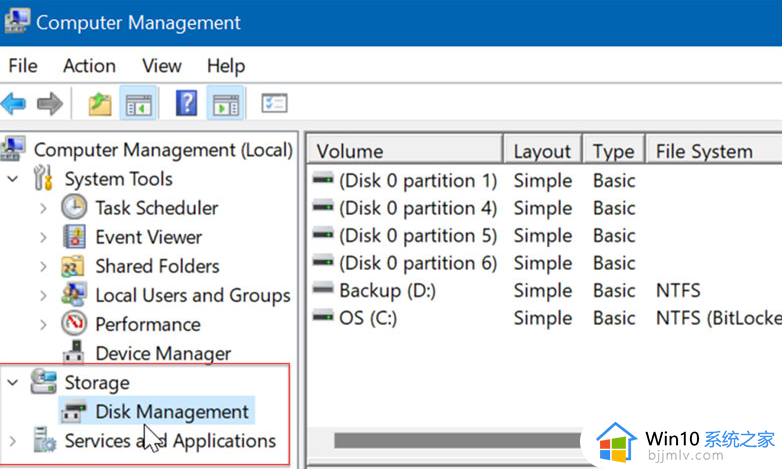
Task: Click the Settings checklist toolbar icon
Action: [x=274, y=103]
